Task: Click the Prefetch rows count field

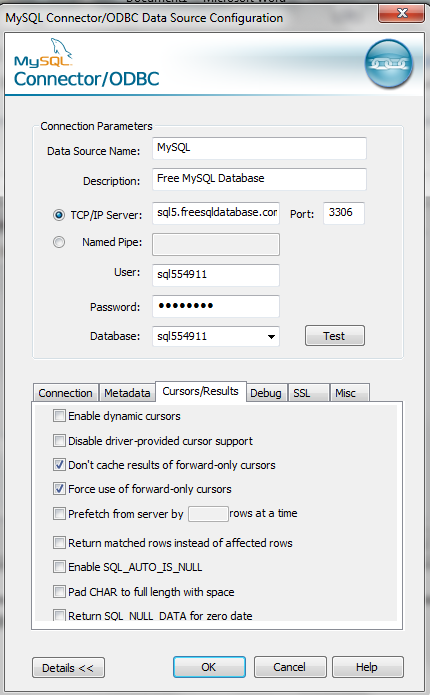Action: pos(208,514)
